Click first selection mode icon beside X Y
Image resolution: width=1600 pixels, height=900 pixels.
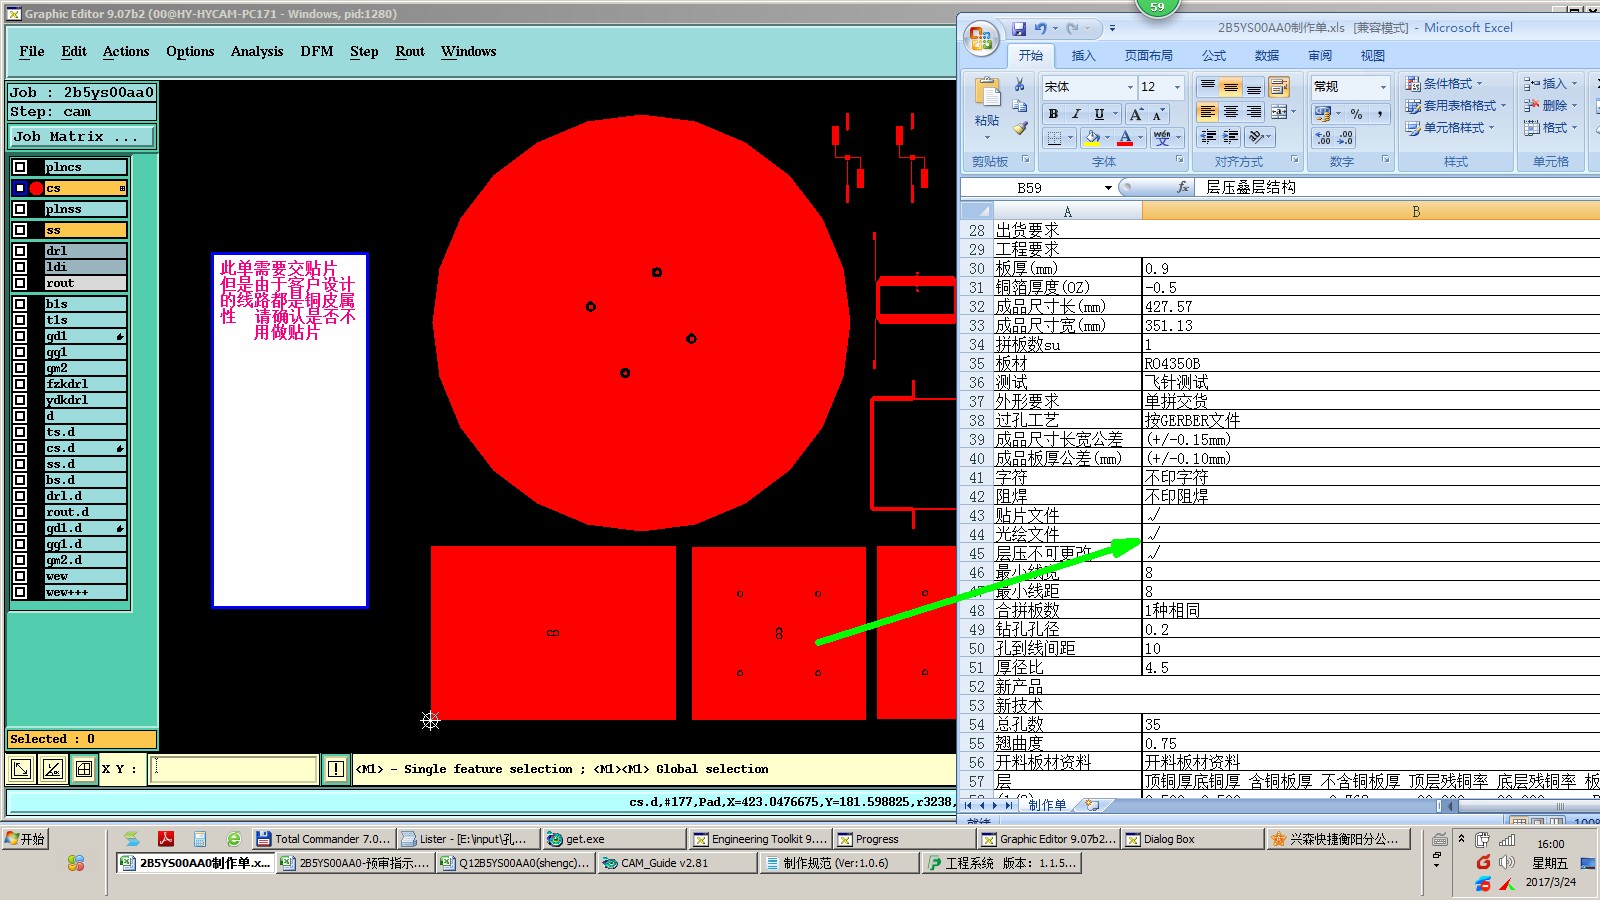[x=20, y=768]
